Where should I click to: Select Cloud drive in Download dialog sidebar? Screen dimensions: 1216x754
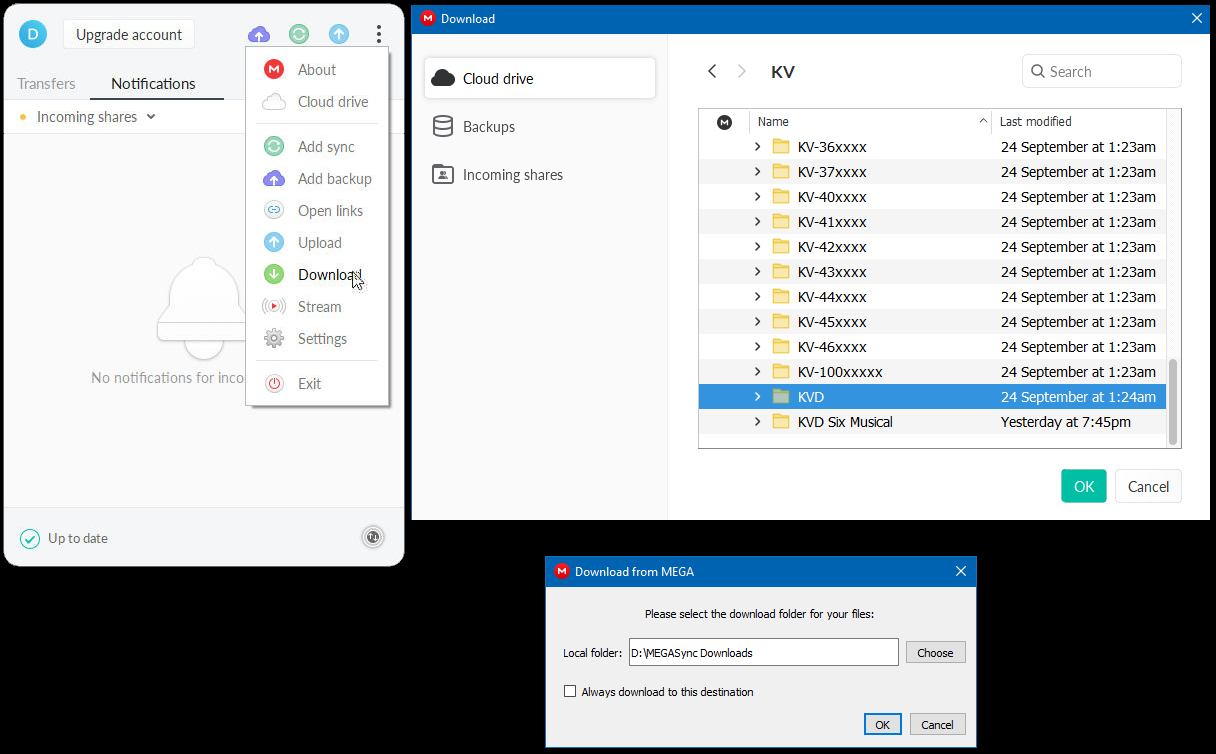(x=540, y=78)
